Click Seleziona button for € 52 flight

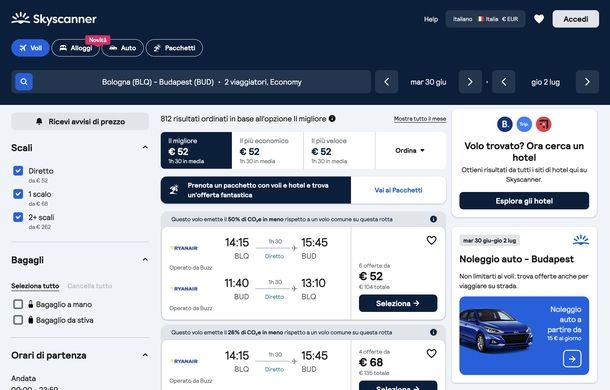tap(398, 303)
